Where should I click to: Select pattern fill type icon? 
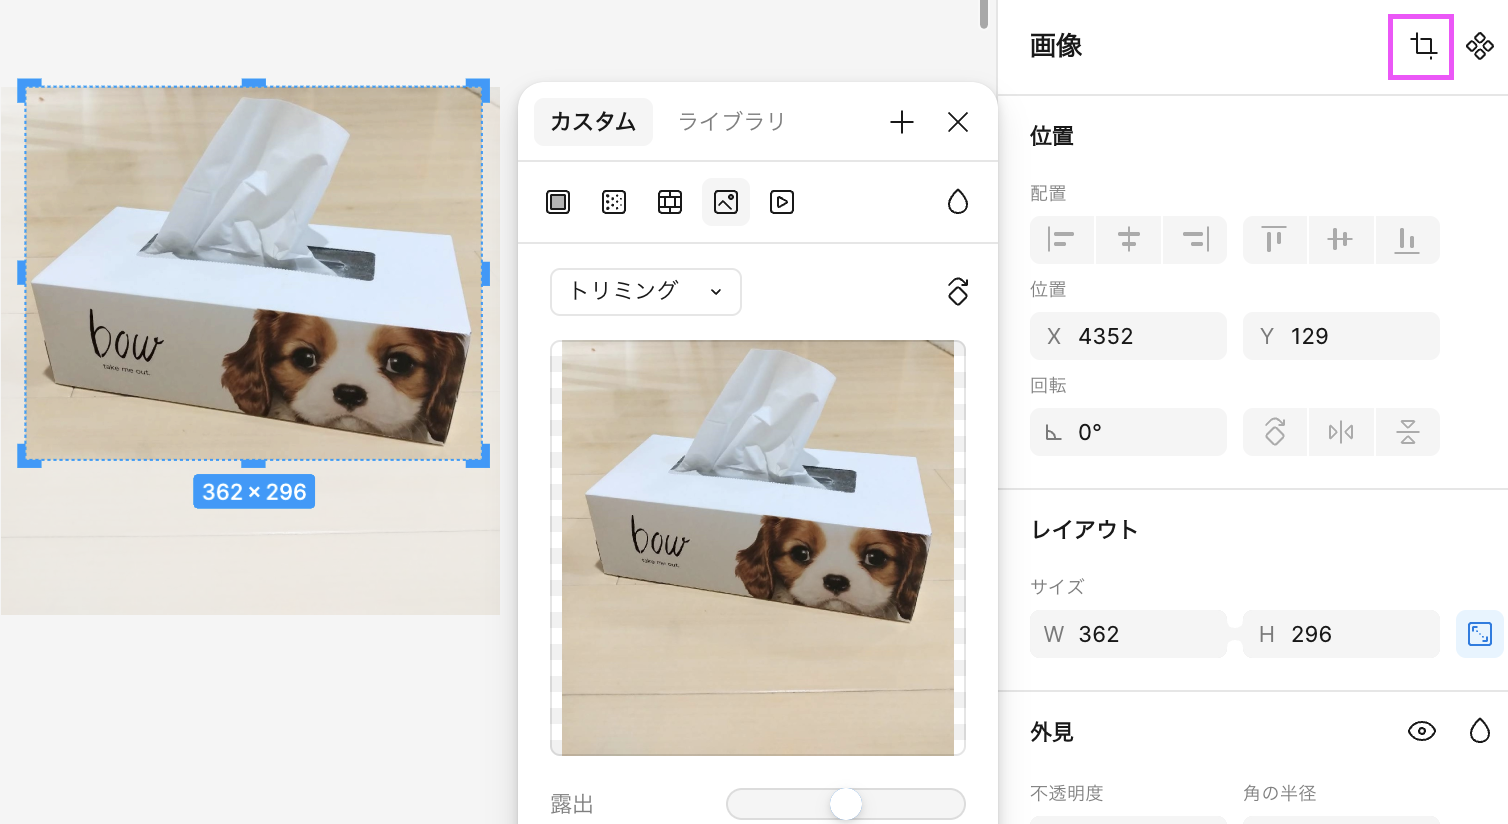click(670, 202)
